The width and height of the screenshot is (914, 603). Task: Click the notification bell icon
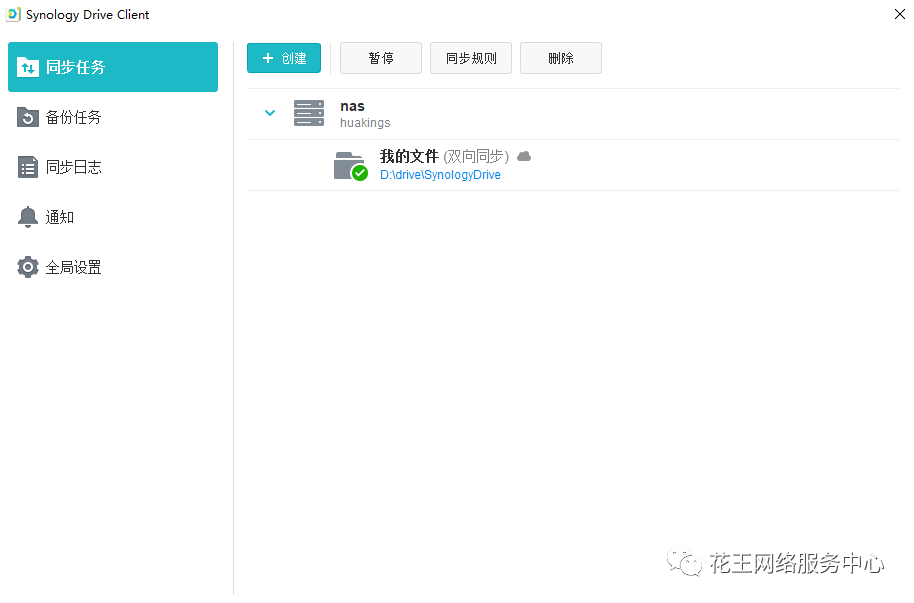[27, 217]
